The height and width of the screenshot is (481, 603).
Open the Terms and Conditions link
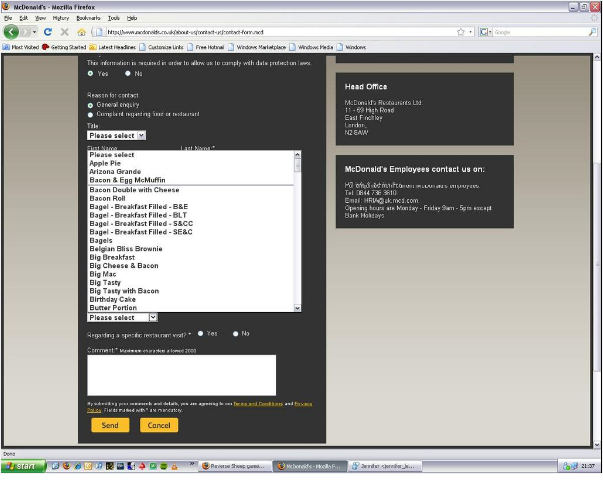point(258,404)
